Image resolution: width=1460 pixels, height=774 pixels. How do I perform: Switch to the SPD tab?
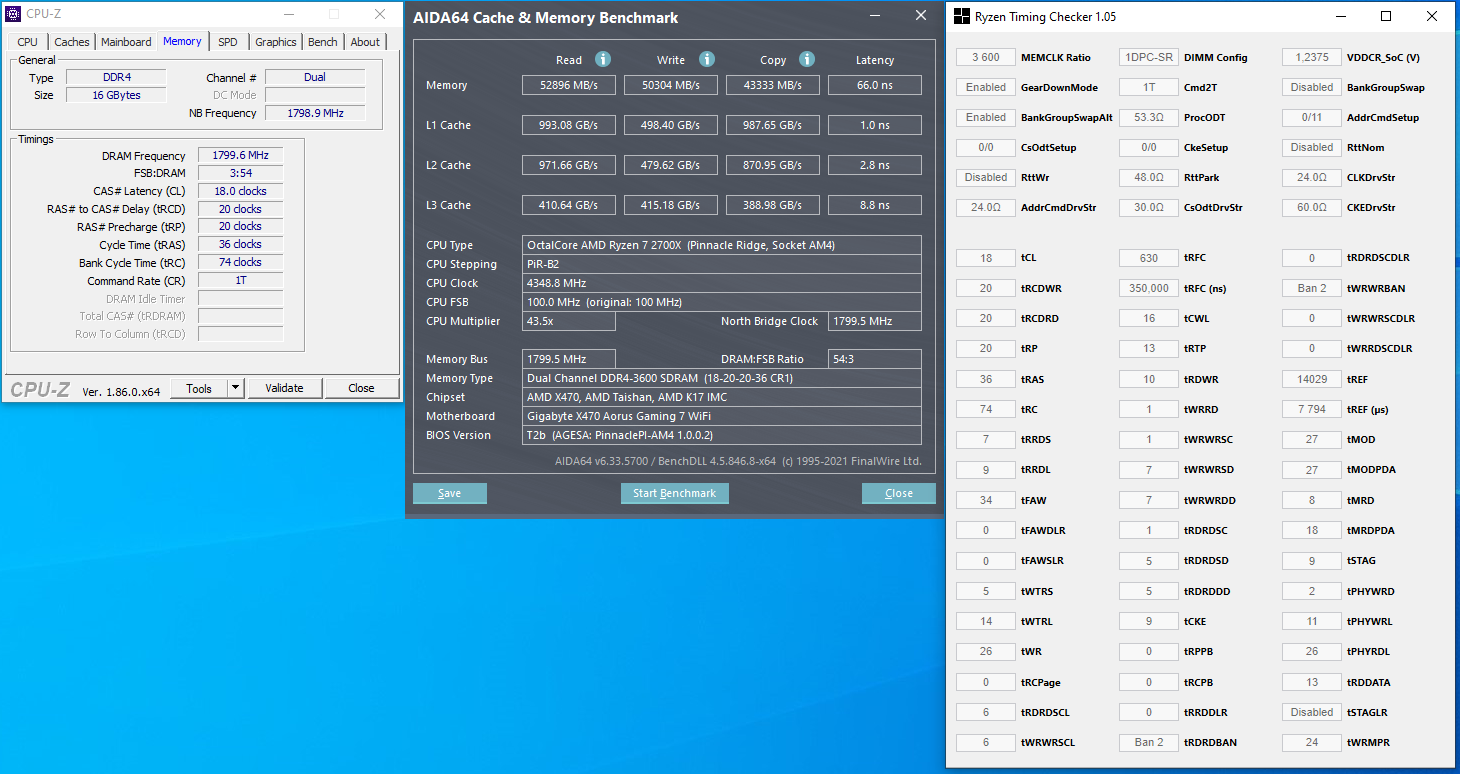tap(228, 42)
